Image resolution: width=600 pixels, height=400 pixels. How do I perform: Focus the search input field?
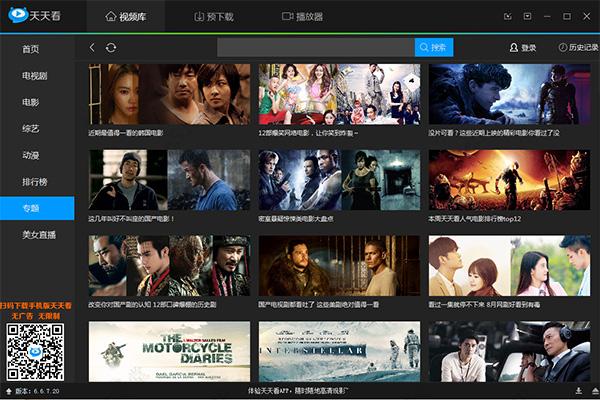[316, 47]
